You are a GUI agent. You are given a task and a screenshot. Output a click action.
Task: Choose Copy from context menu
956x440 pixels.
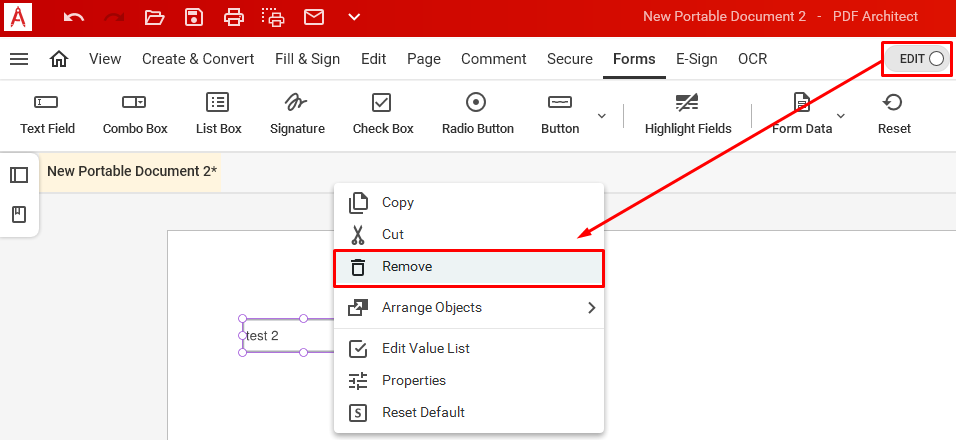click(468, 203)
